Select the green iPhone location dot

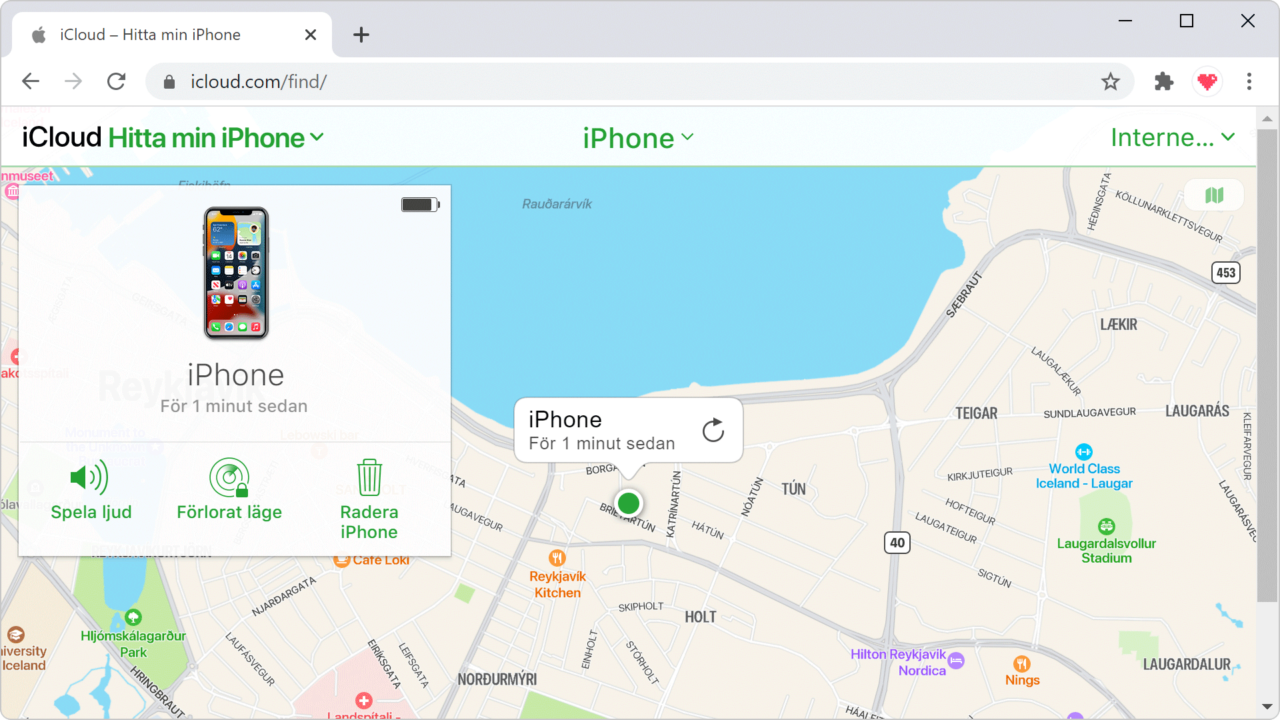[x=628, y=503]
